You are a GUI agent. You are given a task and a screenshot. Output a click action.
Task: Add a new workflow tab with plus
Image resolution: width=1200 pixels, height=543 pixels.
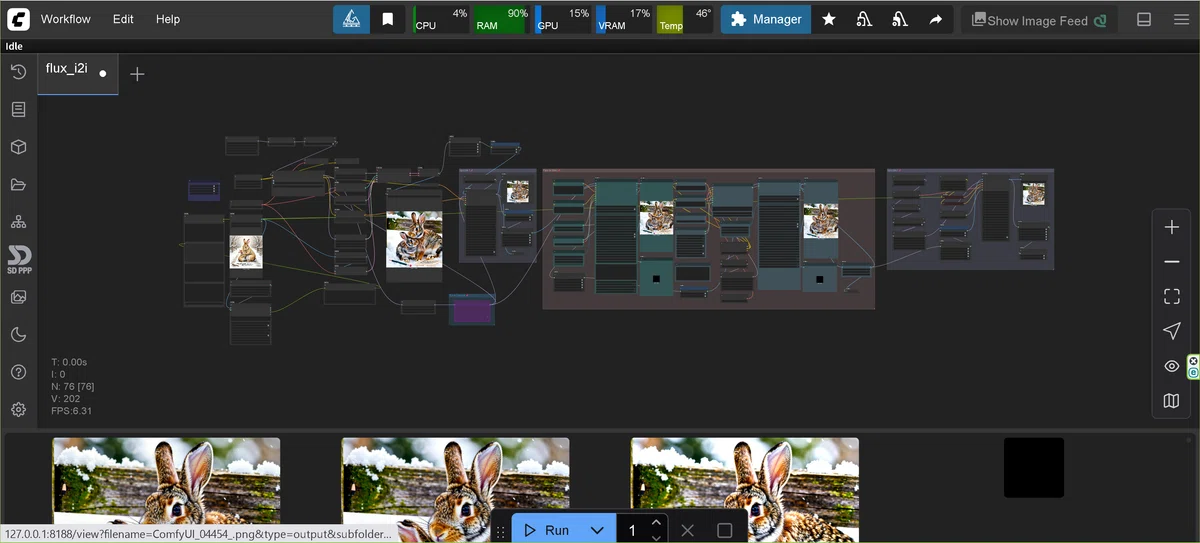[137, 74]
